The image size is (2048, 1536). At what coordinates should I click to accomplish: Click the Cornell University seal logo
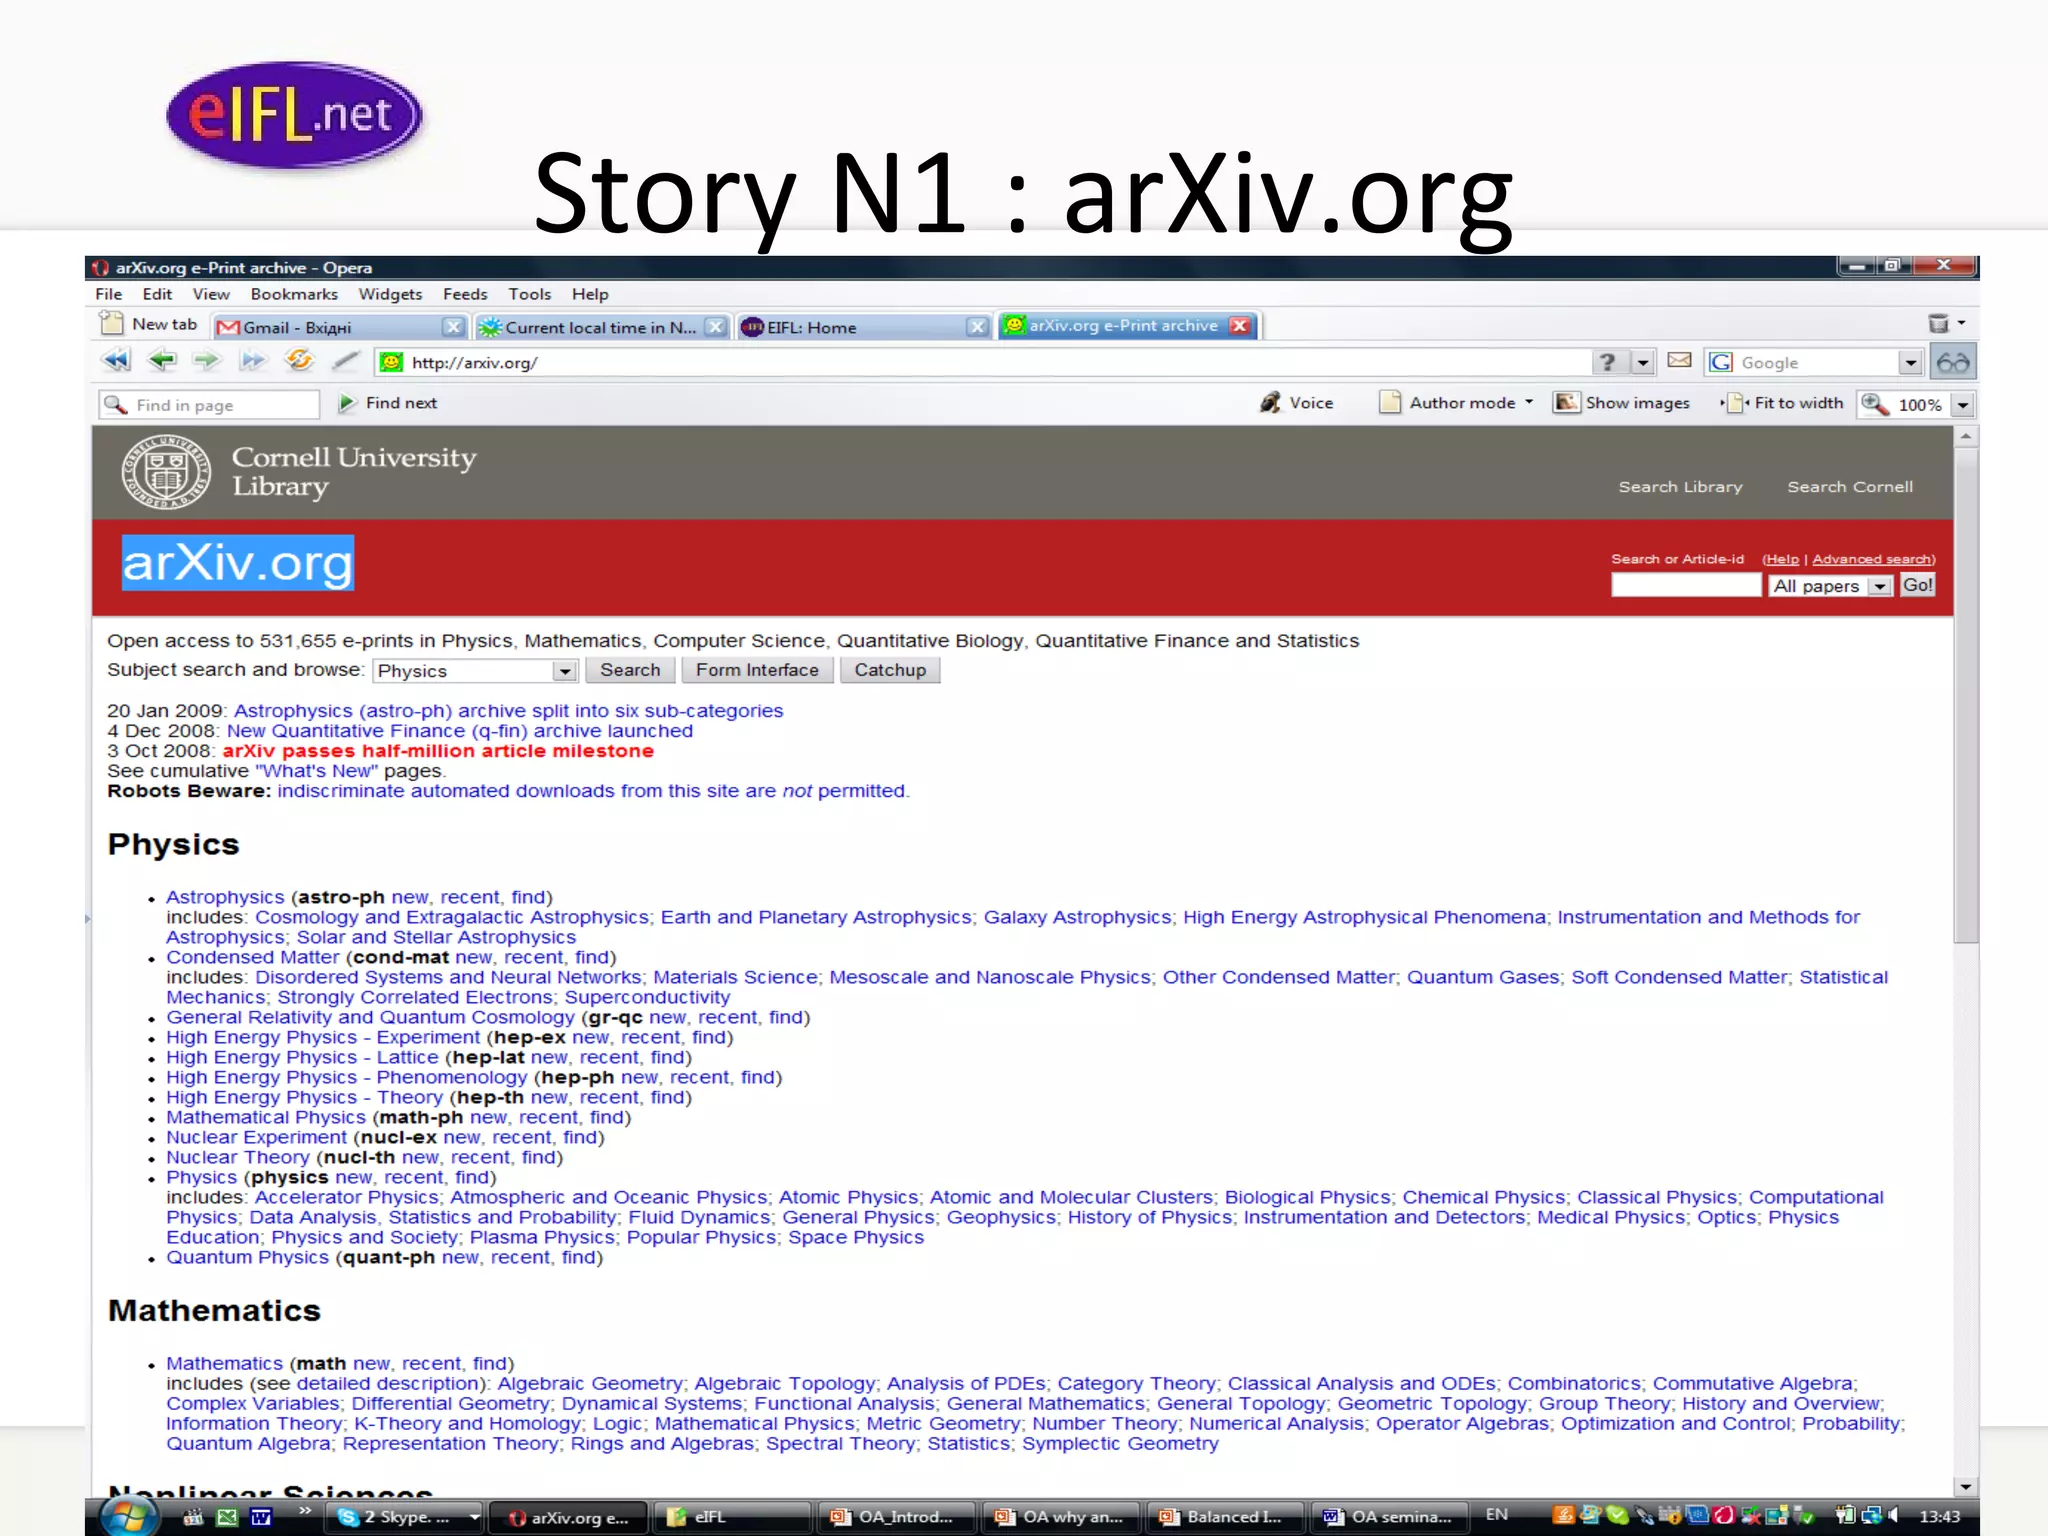coord(165,472)
